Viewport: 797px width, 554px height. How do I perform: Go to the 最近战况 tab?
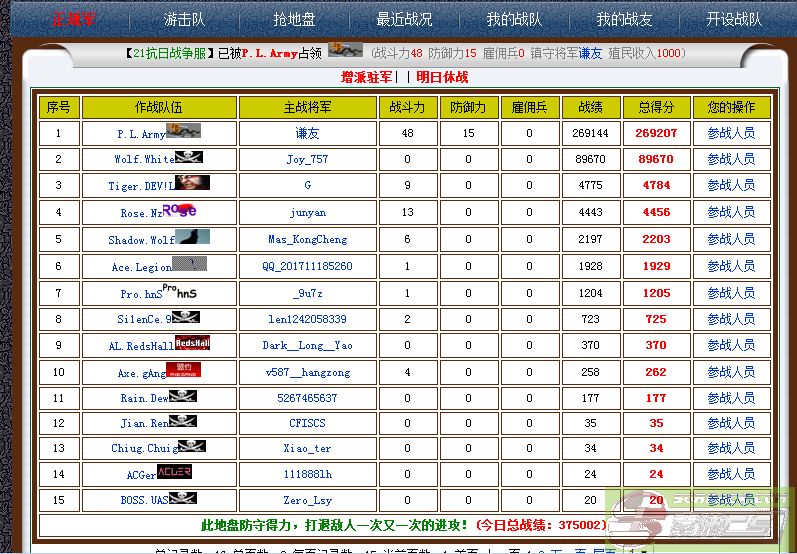coord(404,19)
